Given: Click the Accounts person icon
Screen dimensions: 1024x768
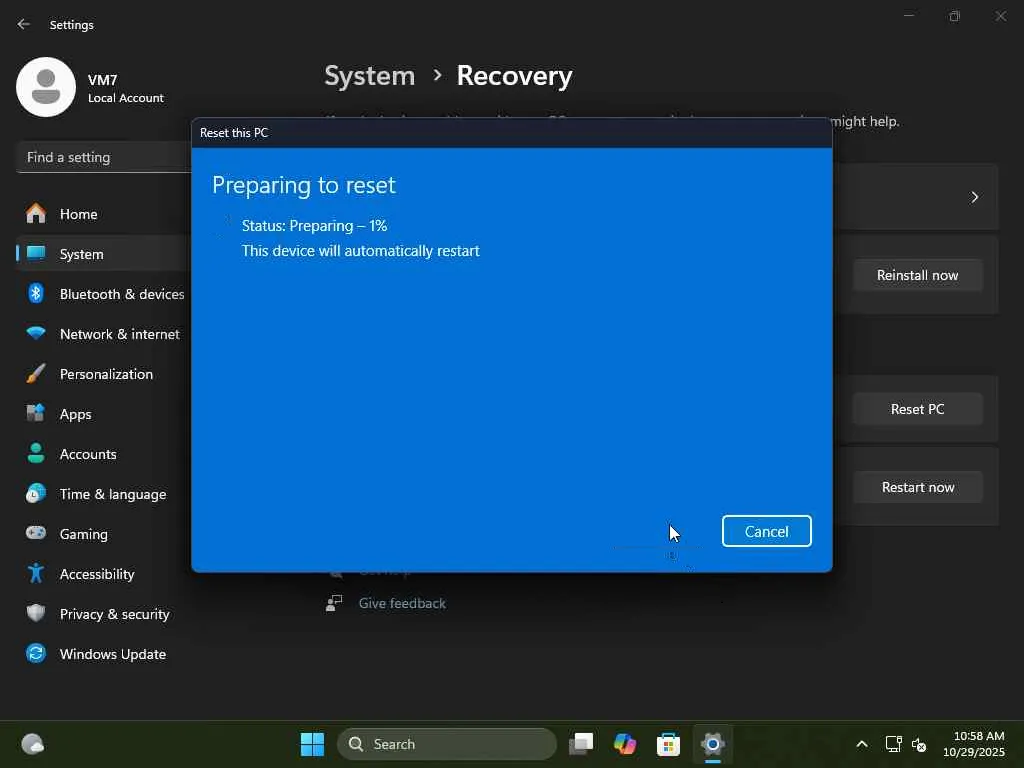Looking at the screenshot, I should click(36, 453).
